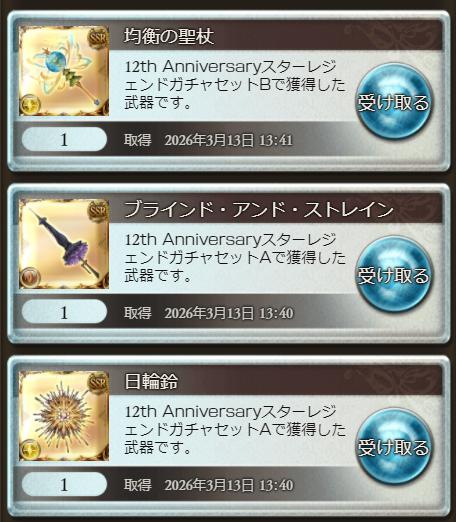Viewport: 456px width, 522px height.
Task: Click the quantity 1 pill under 均衡の聖杖
Action: pyautogui.click(x=64, y=139)
